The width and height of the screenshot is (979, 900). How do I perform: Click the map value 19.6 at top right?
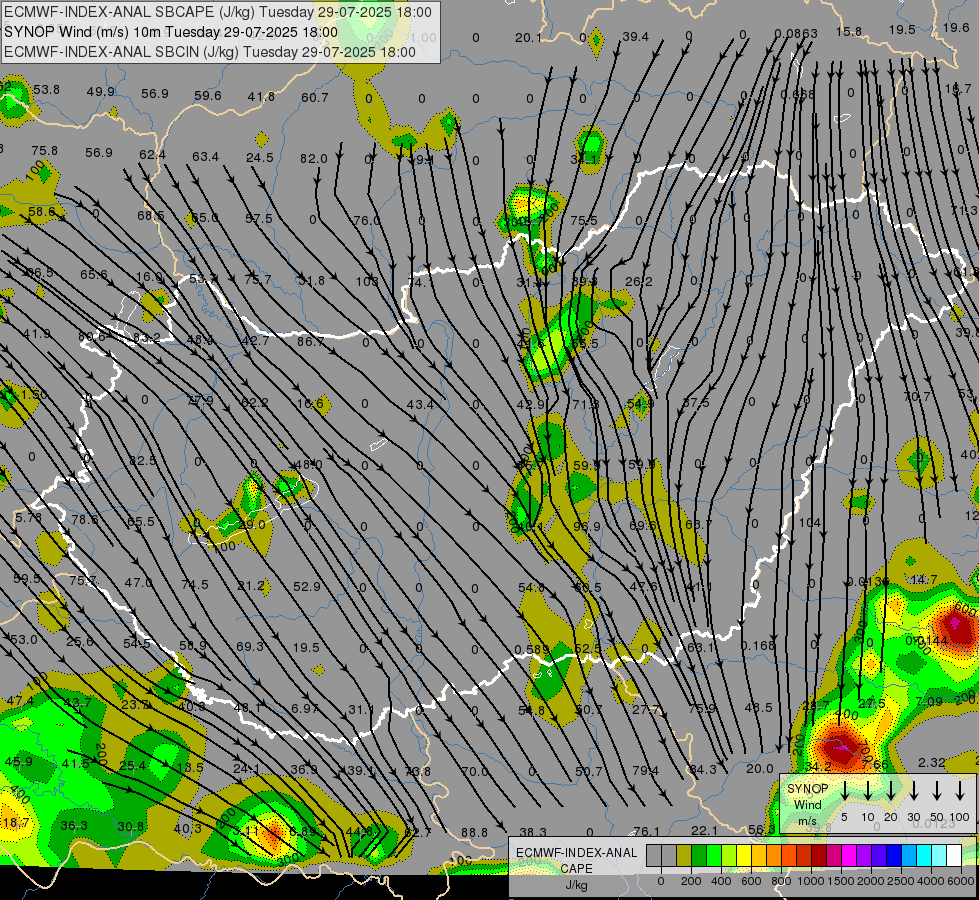pyautogui.click(x=956, y=27)
